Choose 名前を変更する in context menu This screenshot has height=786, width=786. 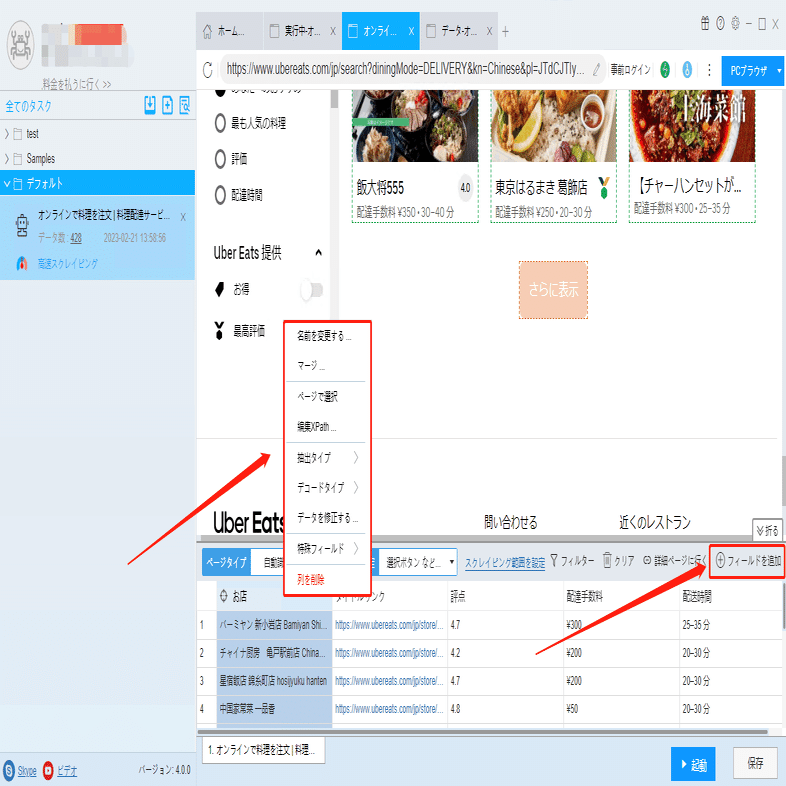click(x=324, y=336)
